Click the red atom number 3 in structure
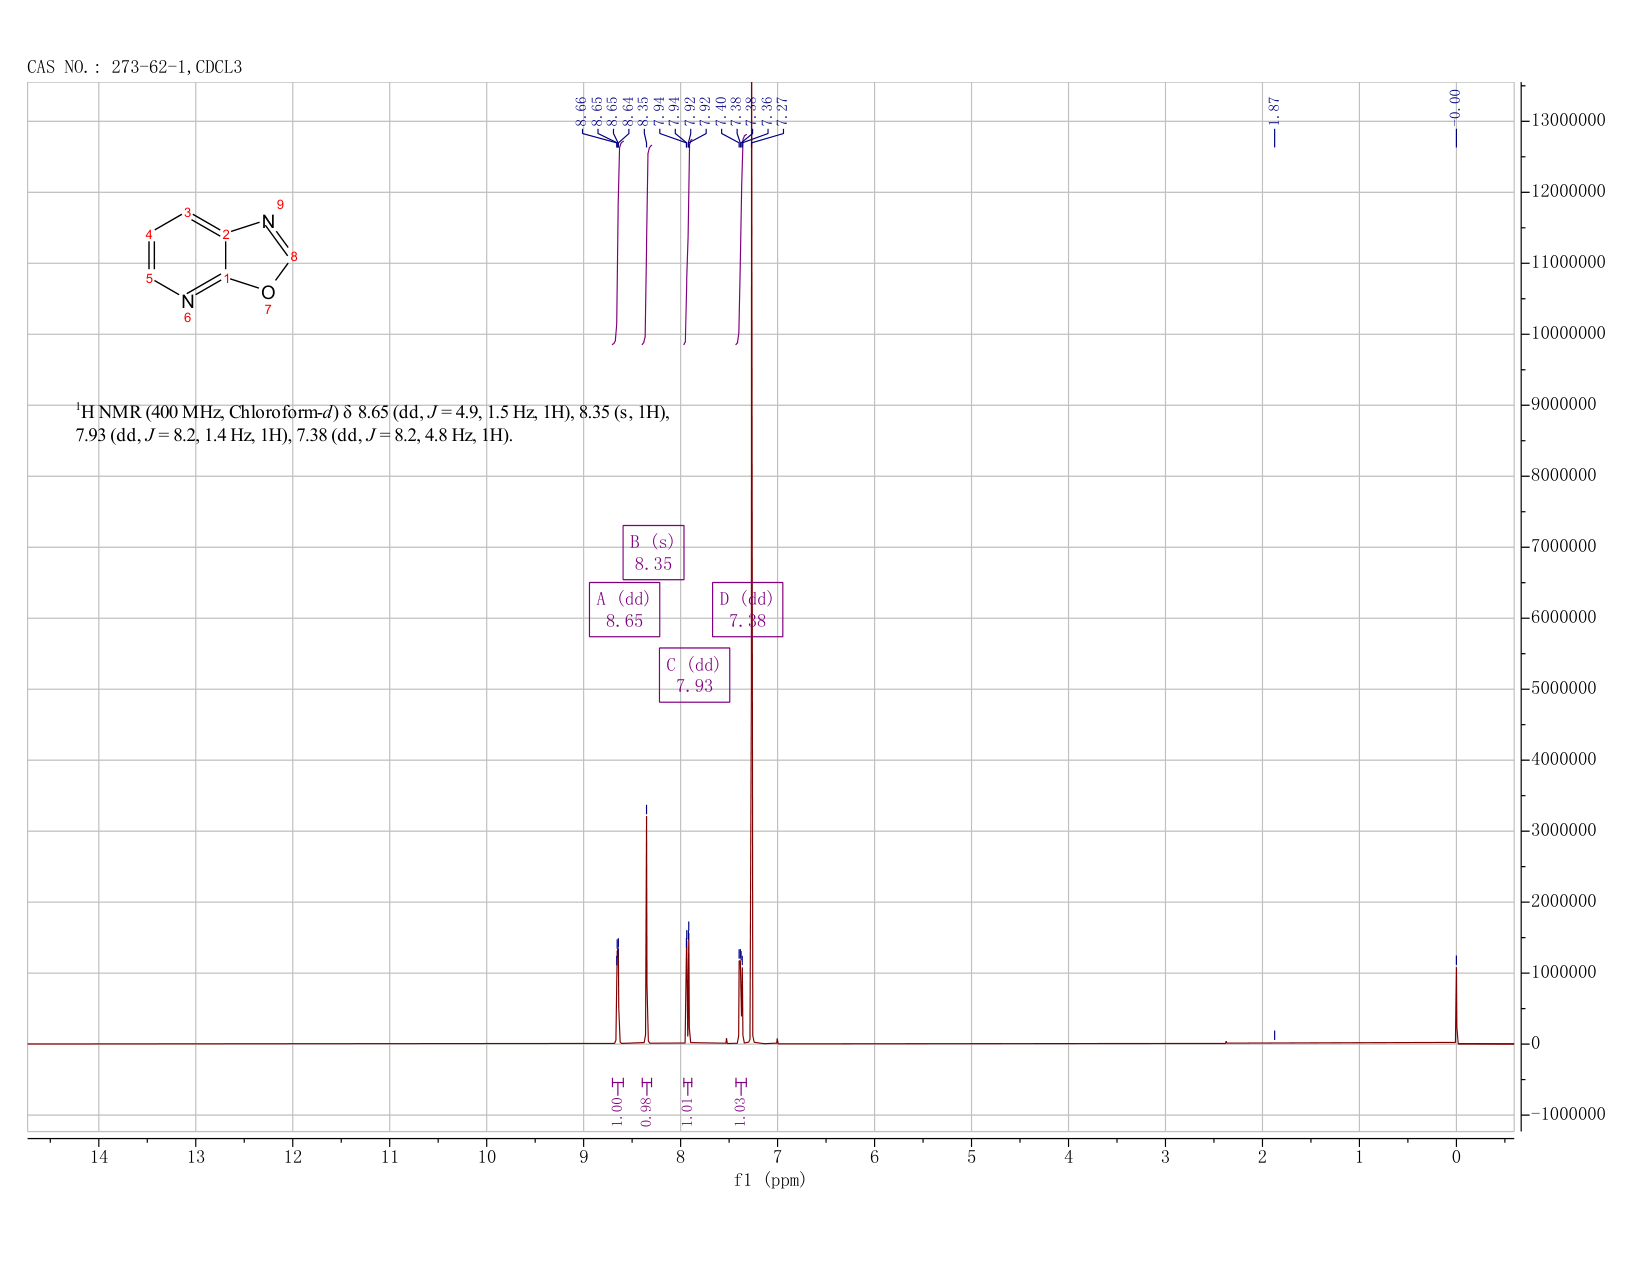 [187, 212]
